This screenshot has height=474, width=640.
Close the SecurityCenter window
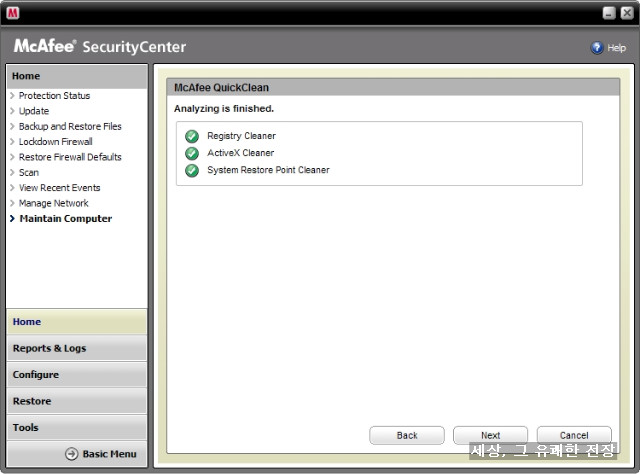click(x=627, y=13)
